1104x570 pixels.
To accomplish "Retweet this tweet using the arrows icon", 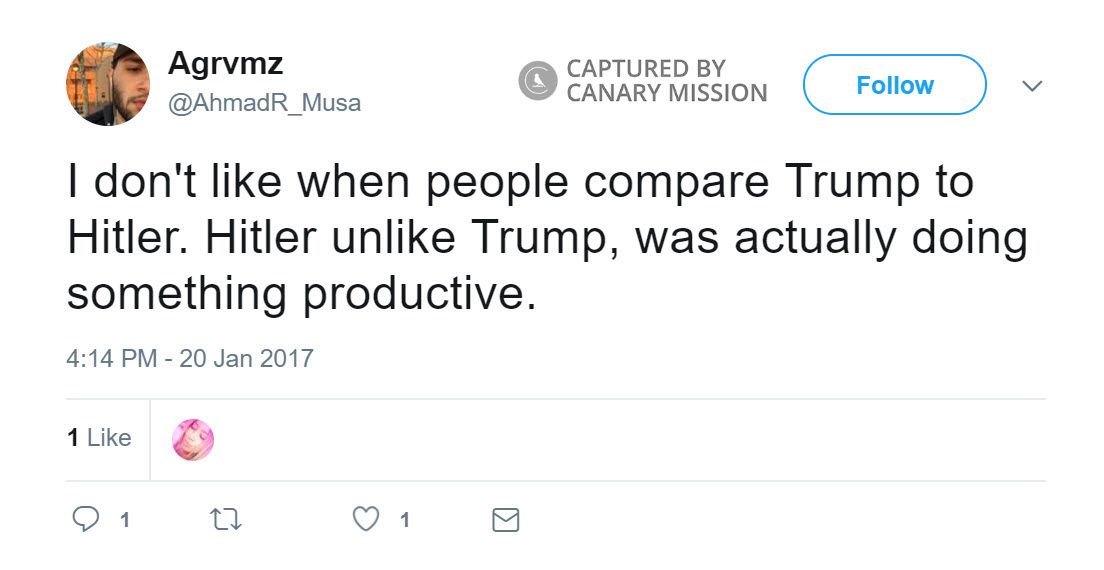I will pyautogui.click(x=229, y=520).
